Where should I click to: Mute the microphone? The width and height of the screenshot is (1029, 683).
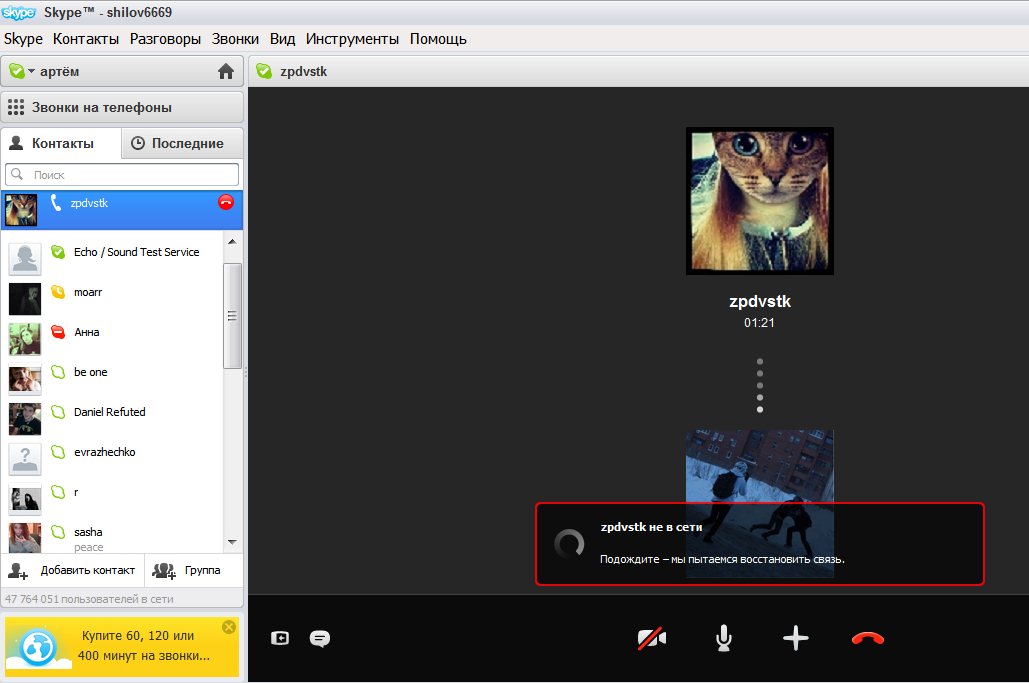724,638
